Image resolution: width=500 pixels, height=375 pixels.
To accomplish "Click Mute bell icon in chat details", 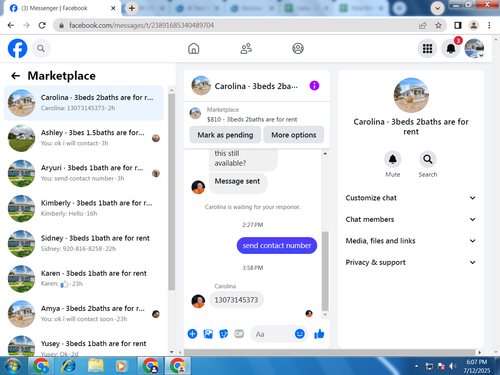I will [x=393, y=159].
